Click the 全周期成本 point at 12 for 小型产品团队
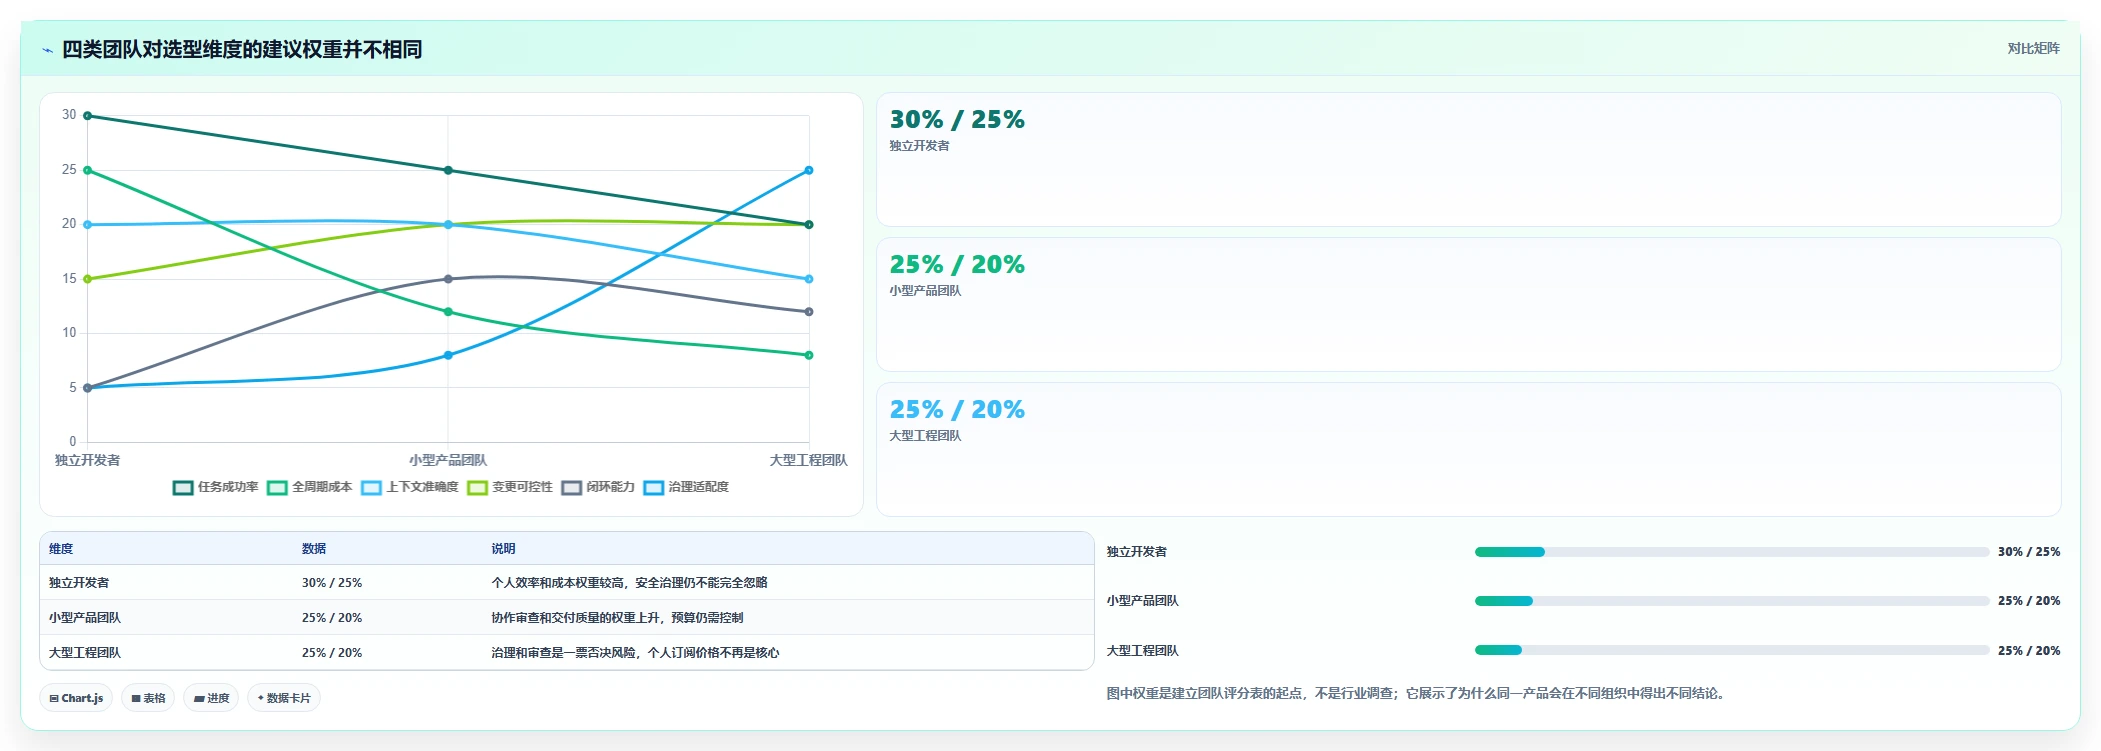2101x751 pixels. coord(448,312)
